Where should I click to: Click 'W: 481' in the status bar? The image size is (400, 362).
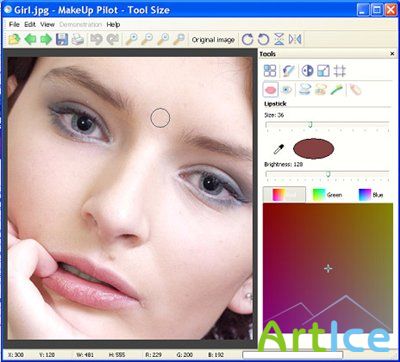tap(85, 355)
